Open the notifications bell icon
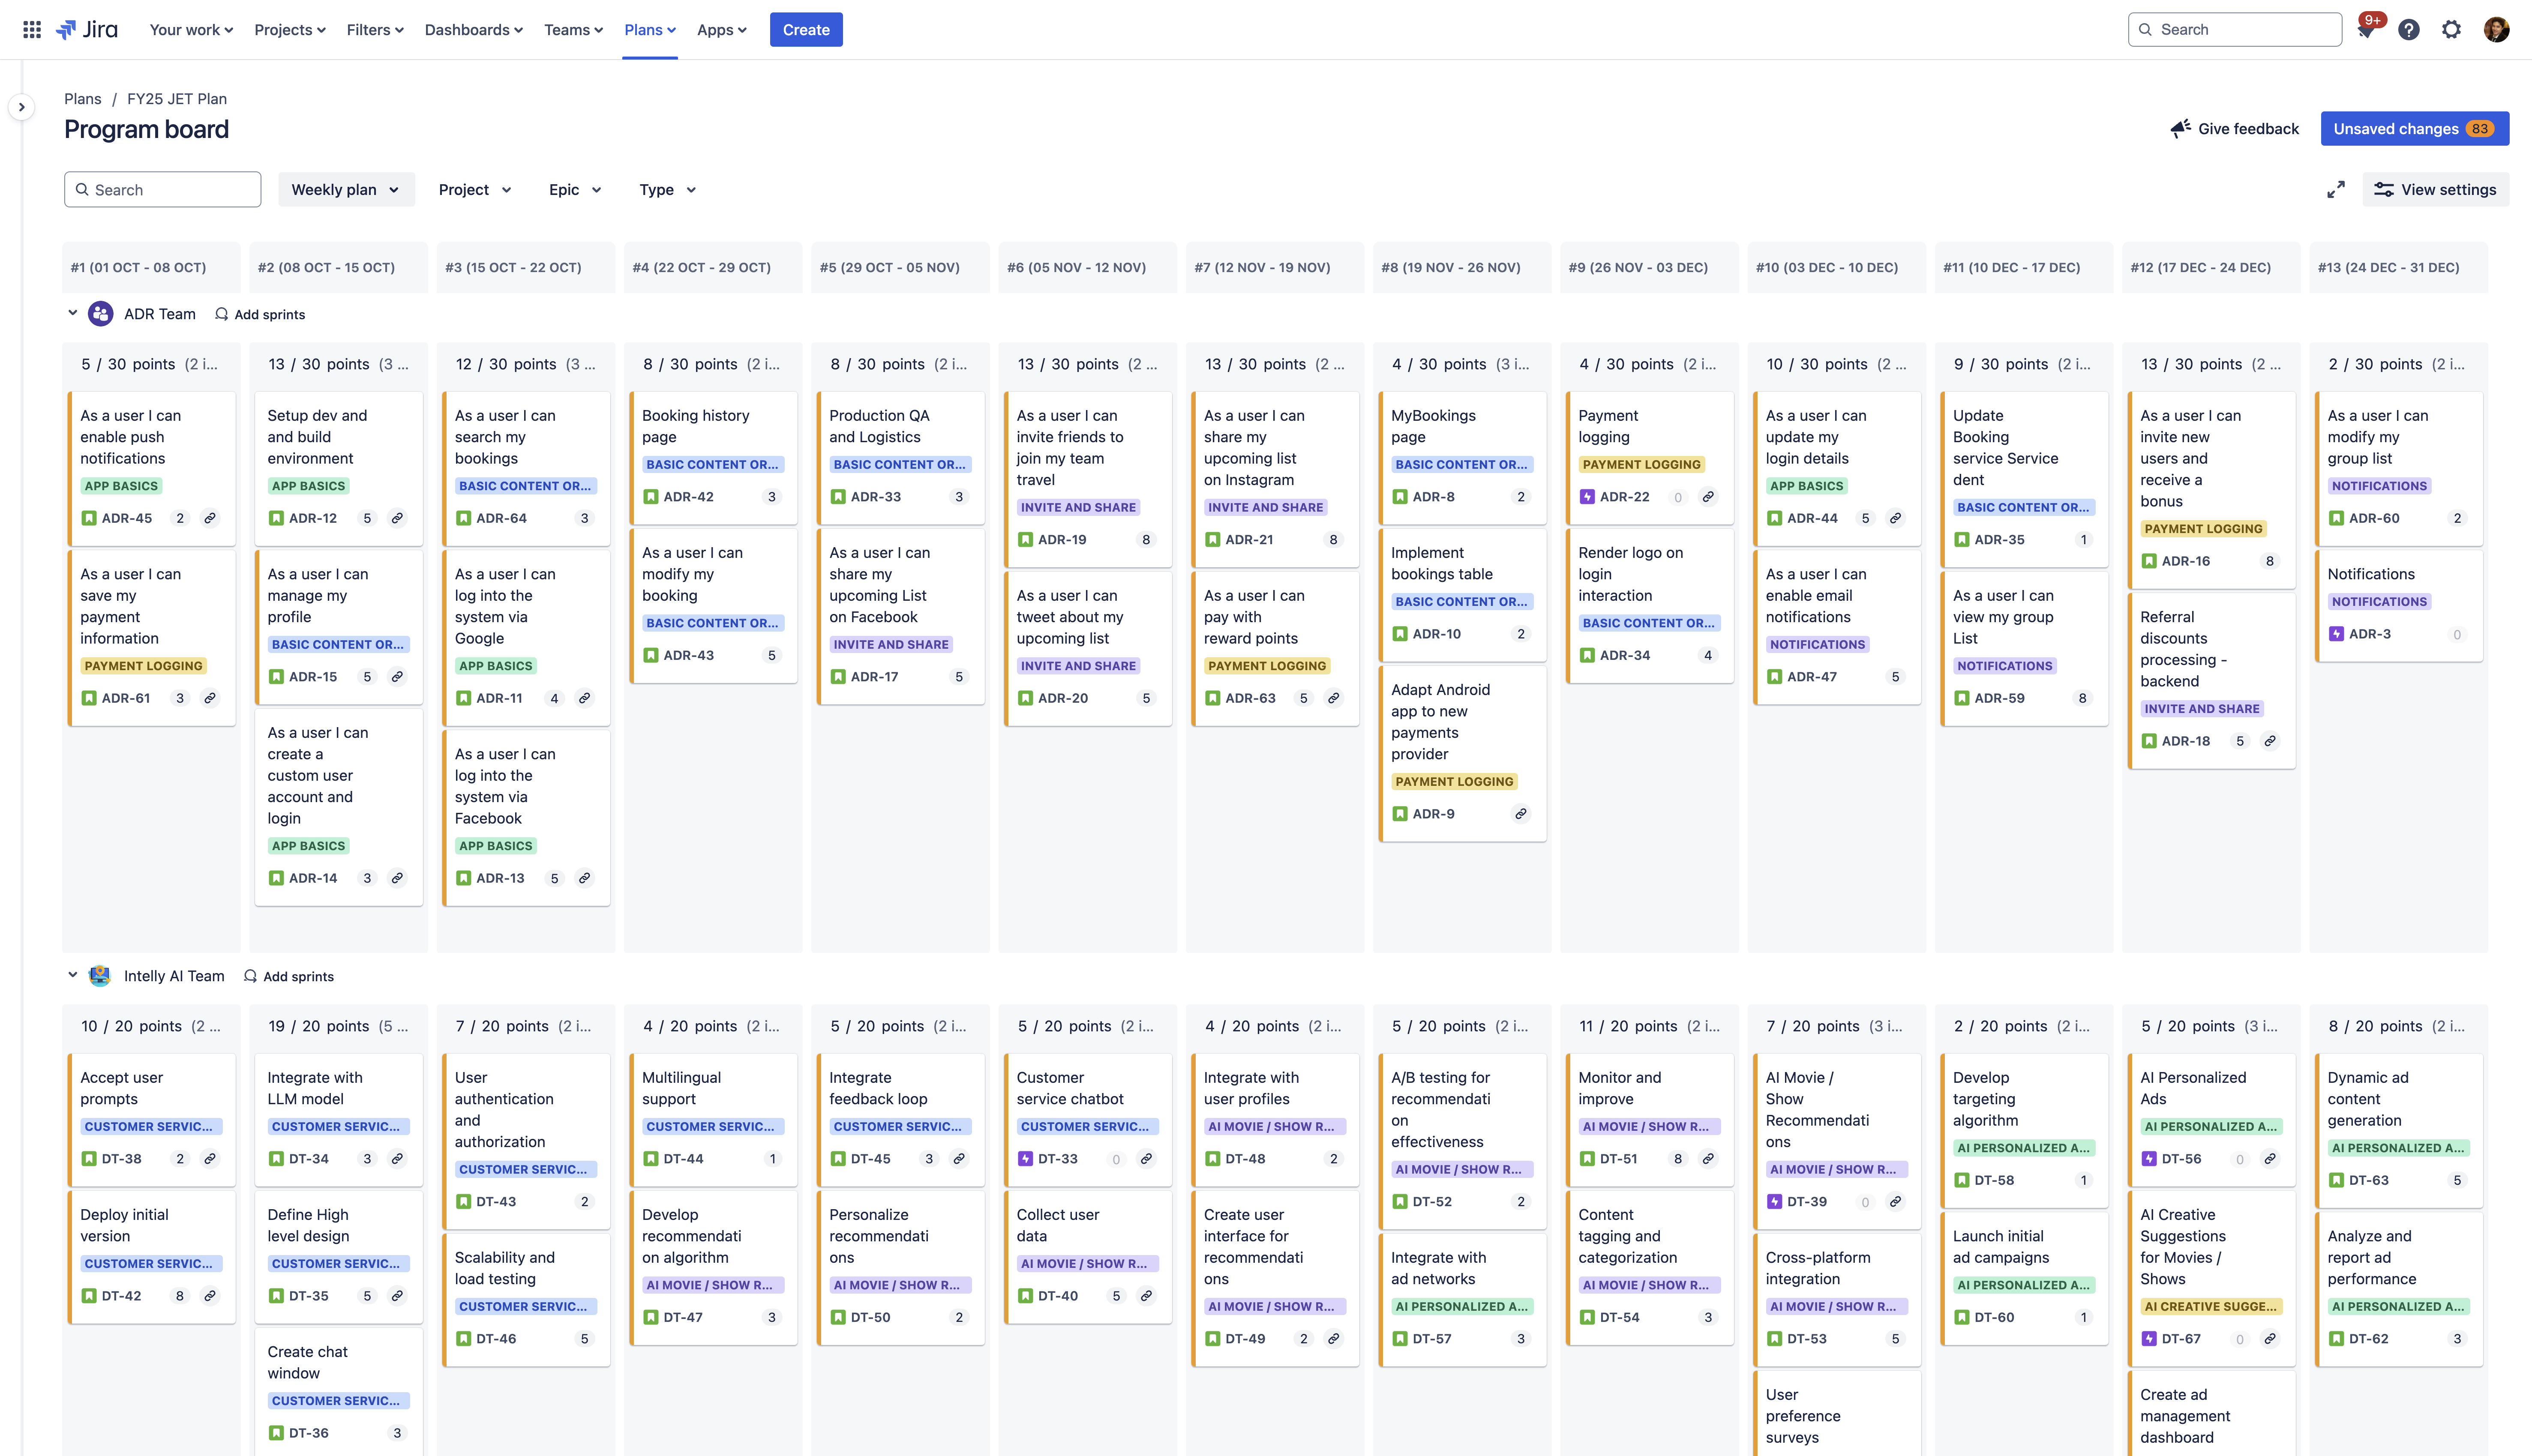 click(x=2366, y=30)
